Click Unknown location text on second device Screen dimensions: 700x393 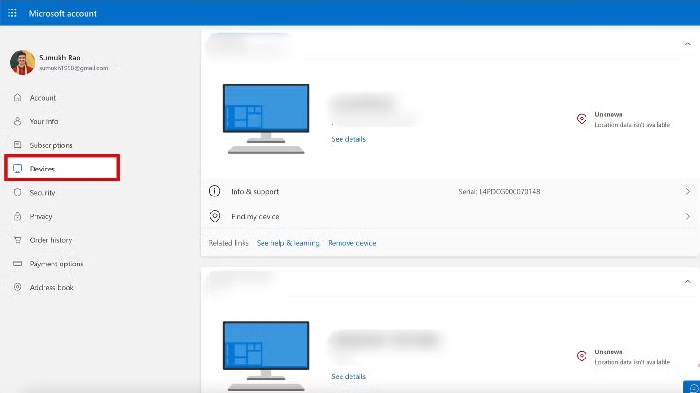point(608,351)
